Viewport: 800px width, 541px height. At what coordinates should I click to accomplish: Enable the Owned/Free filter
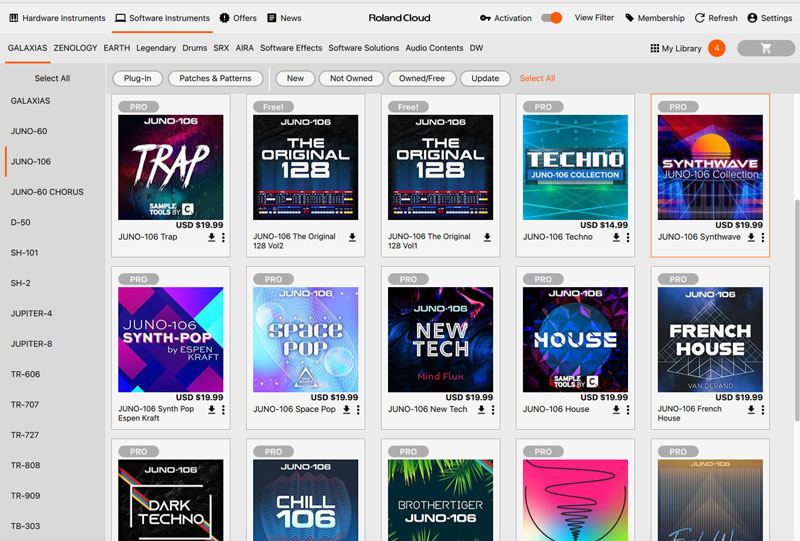[422, 78]
